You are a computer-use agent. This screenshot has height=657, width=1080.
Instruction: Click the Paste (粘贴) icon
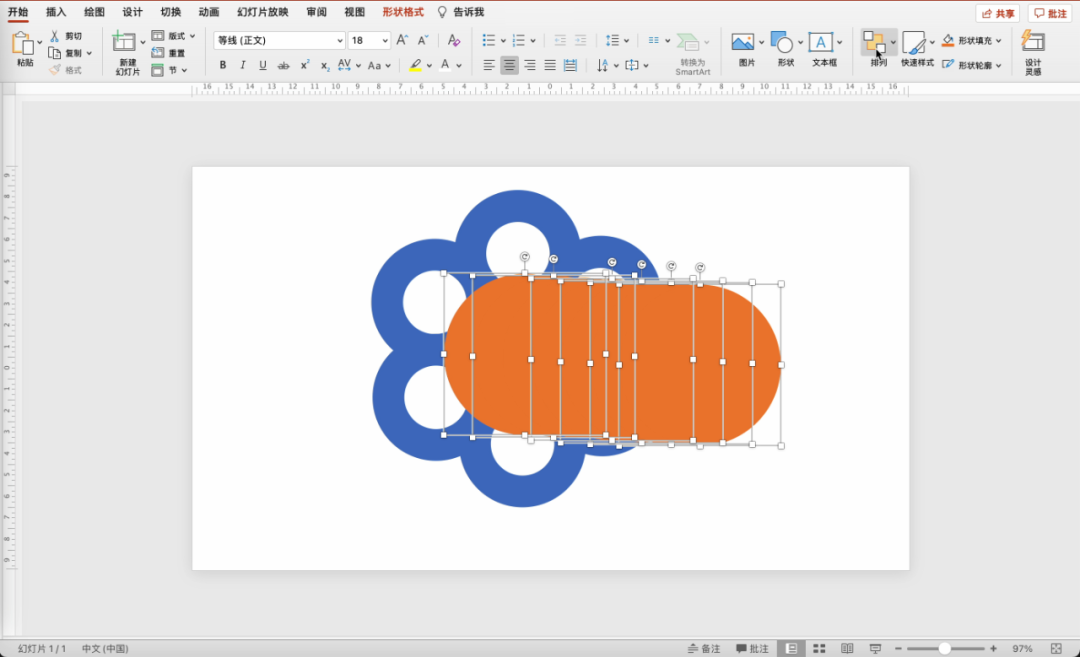[x=23, y=43]
